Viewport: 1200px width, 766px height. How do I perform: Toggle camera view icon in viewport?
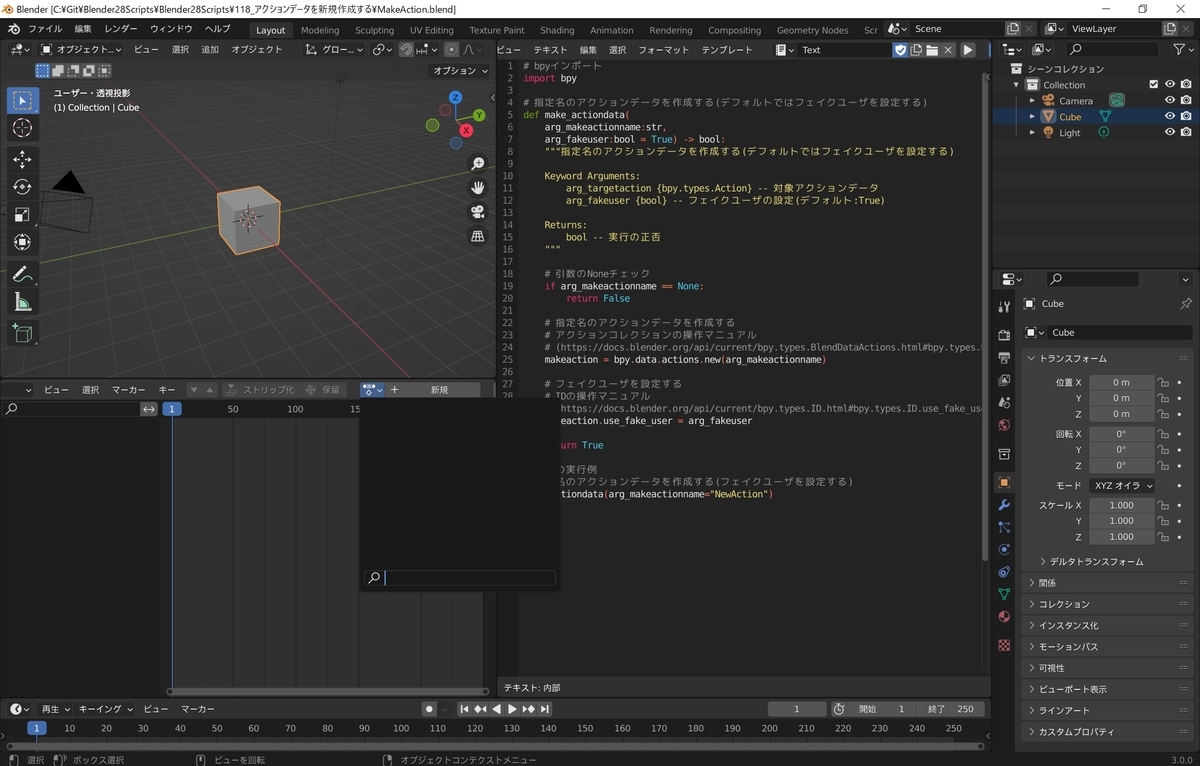point(478,211)
